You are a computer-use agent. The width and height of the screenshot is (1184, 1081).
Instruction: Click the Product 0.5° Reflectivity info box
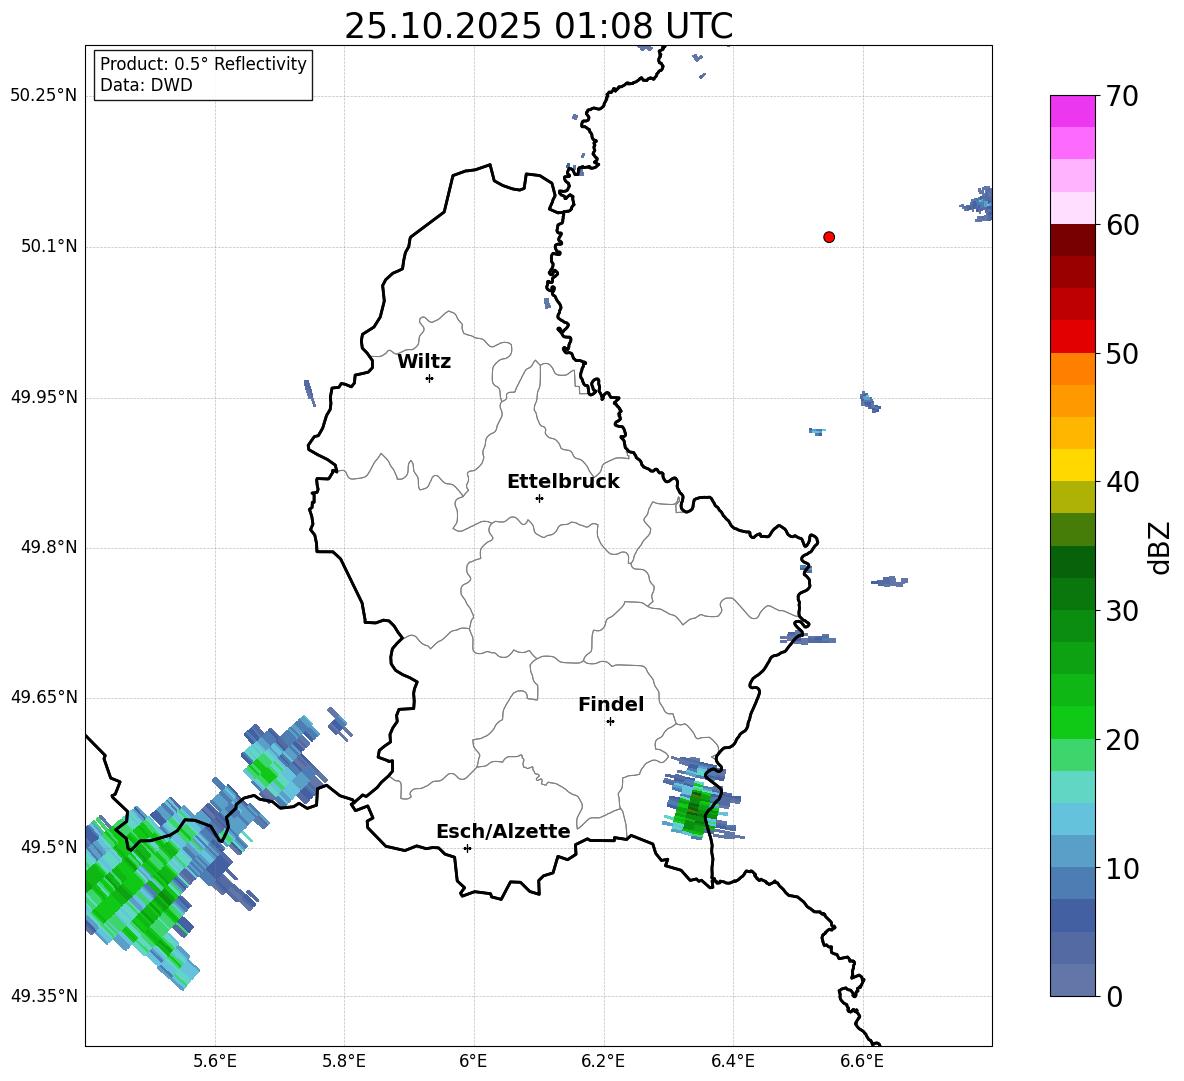[x=203, y=74]
